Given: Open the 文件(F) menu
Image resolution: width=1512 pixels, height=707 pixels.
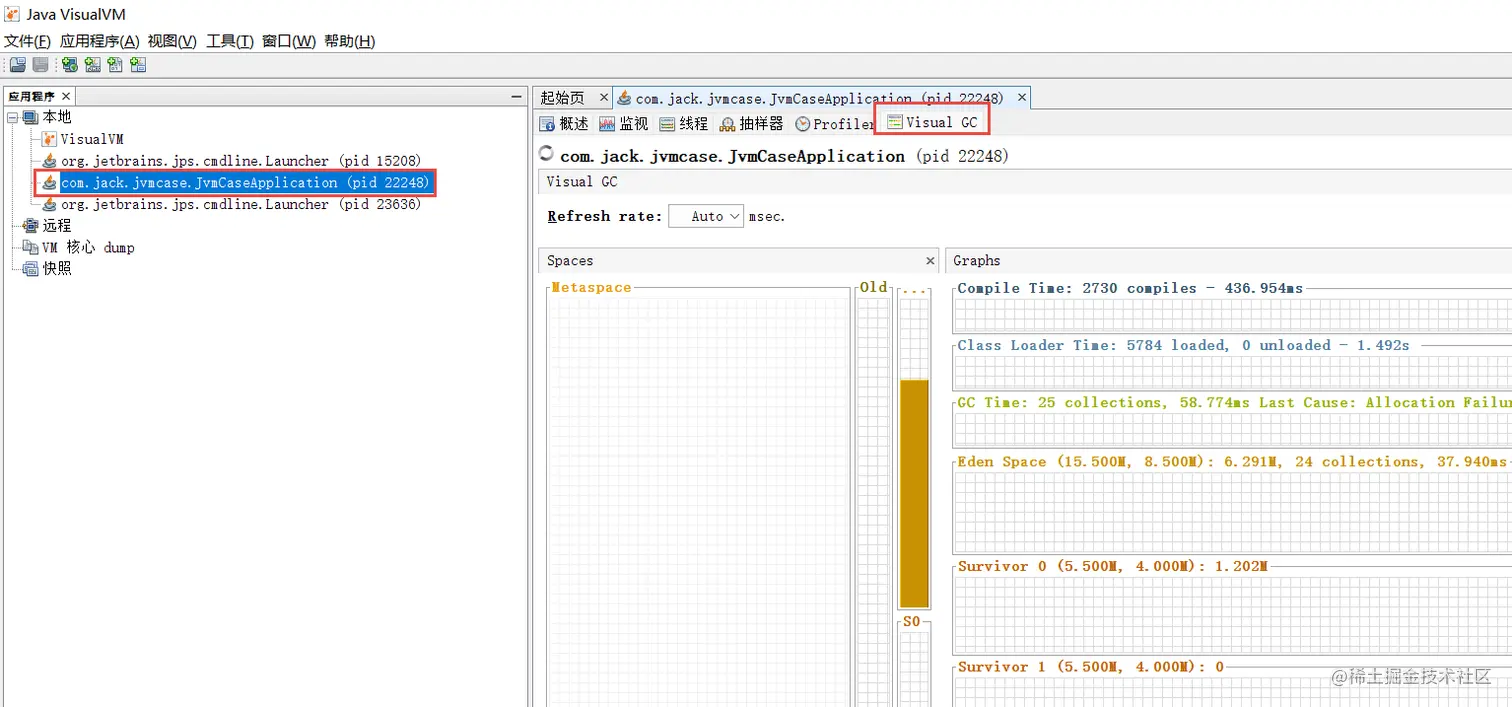Looking at the screenshot, I should tap(27, 41).
